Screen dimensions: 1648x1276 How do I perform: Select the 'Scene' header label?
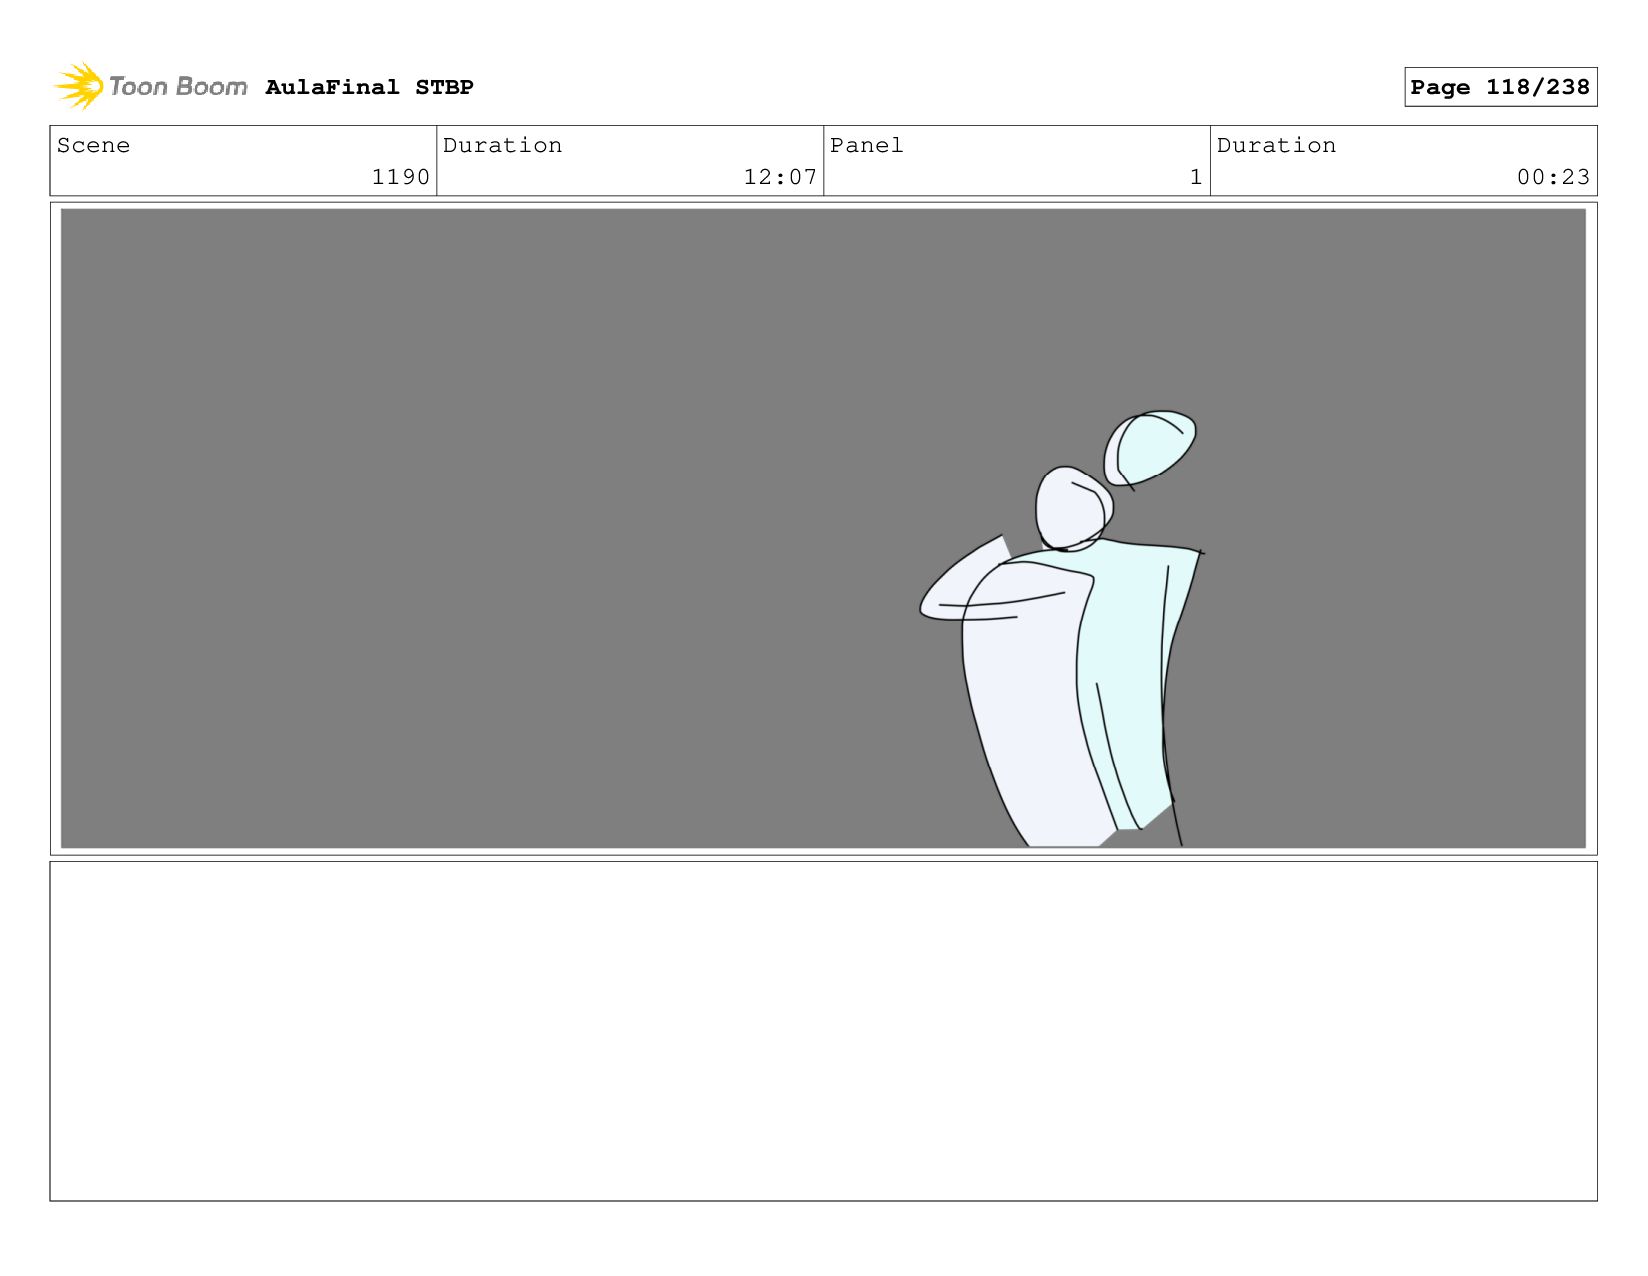click(x=93, y=145)
